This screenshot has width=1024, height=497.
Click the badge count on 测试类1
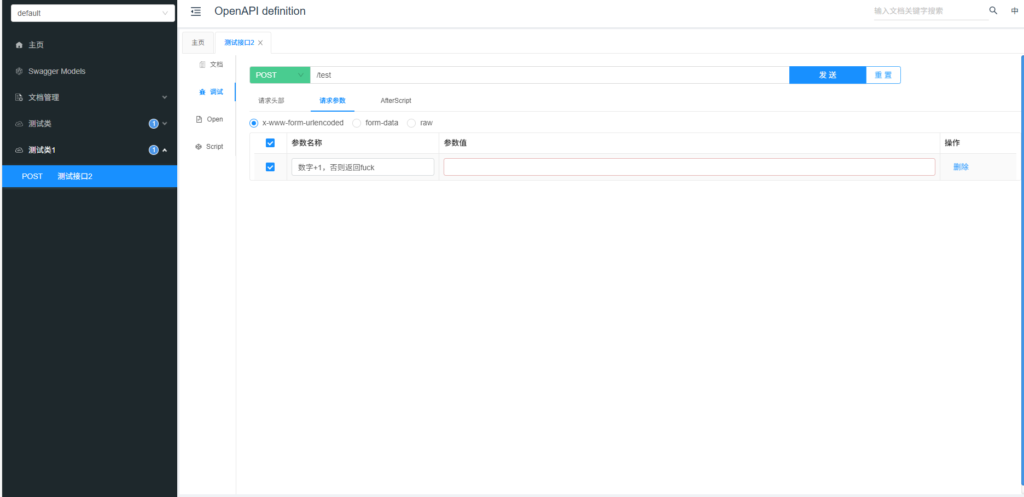point(153,150)
